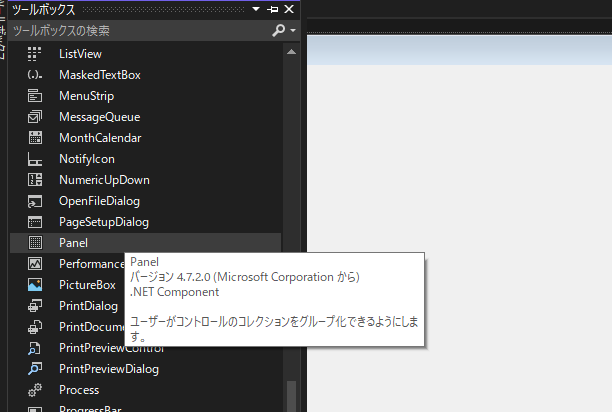Close the toolbox panel

pyautogui.click(x=289, y=9)
